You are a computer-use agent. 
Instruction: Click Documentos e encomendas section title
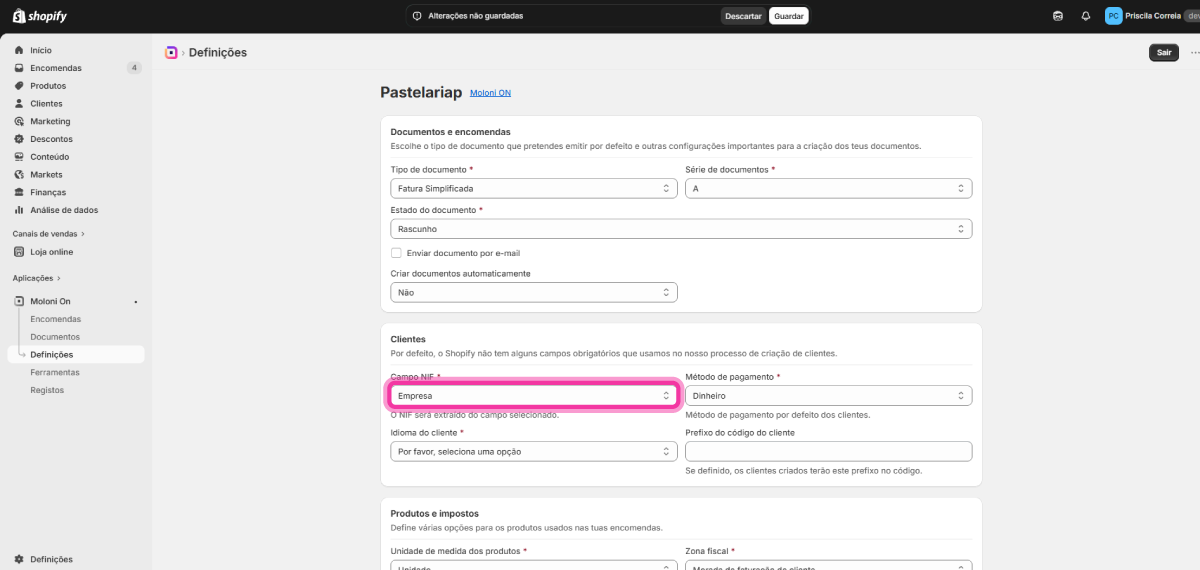[x=450, y=131]
